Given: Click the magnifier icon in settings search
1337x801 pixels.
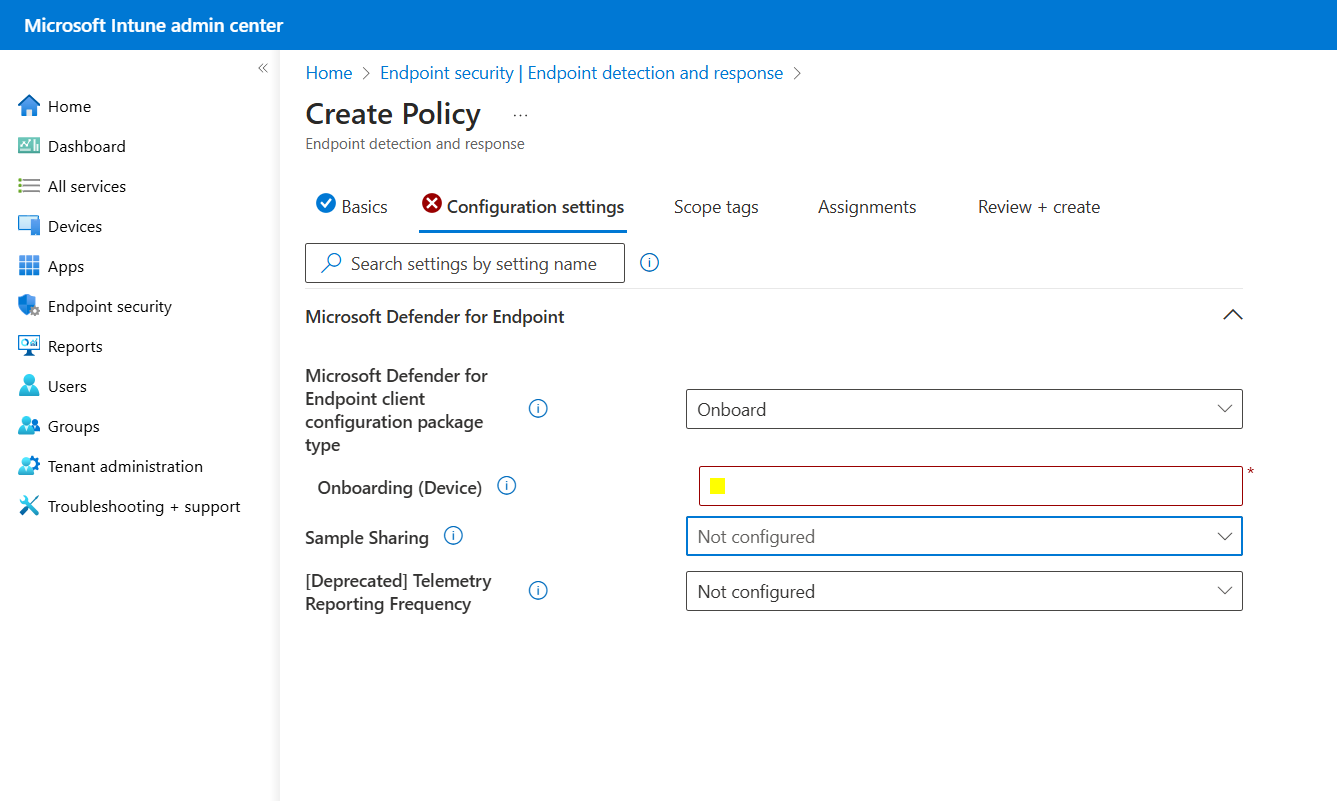Looking at the screenshot, I should click(x=331, y=263).
